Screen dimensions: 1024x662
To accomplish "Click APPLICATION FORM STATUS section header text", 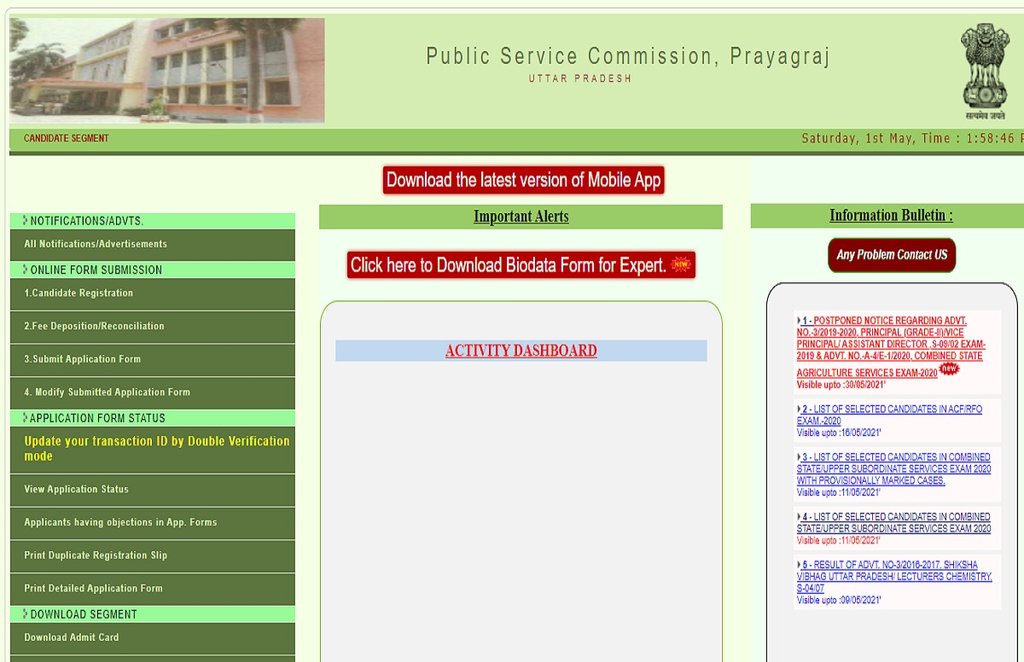I will pyautogui.click(x=97, y=418).
